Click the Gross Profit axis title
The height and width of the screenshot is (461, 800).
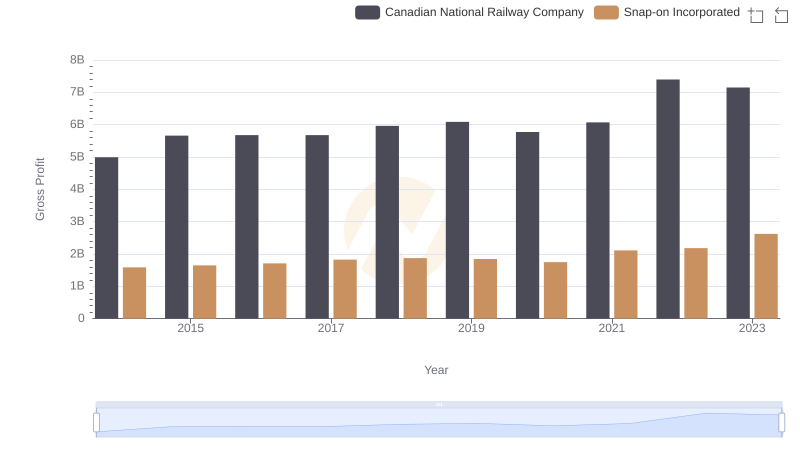(x=40, y=189)
